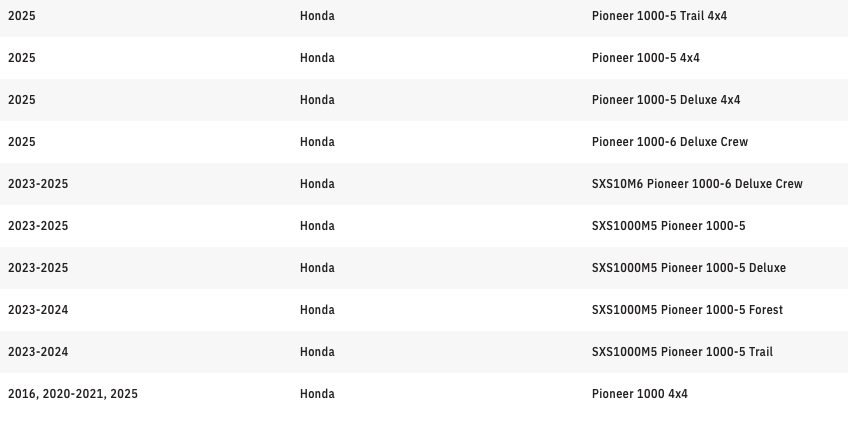
Task: Click Honda in the Pioneer 1000-5 Deluxe 4x4 row
Action: point(317,100)
